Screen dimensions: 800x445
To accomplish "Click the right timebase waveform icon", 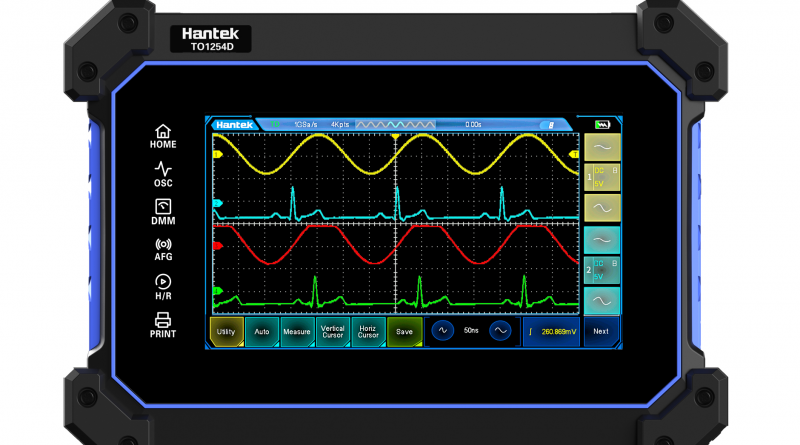I will (500, 331).
